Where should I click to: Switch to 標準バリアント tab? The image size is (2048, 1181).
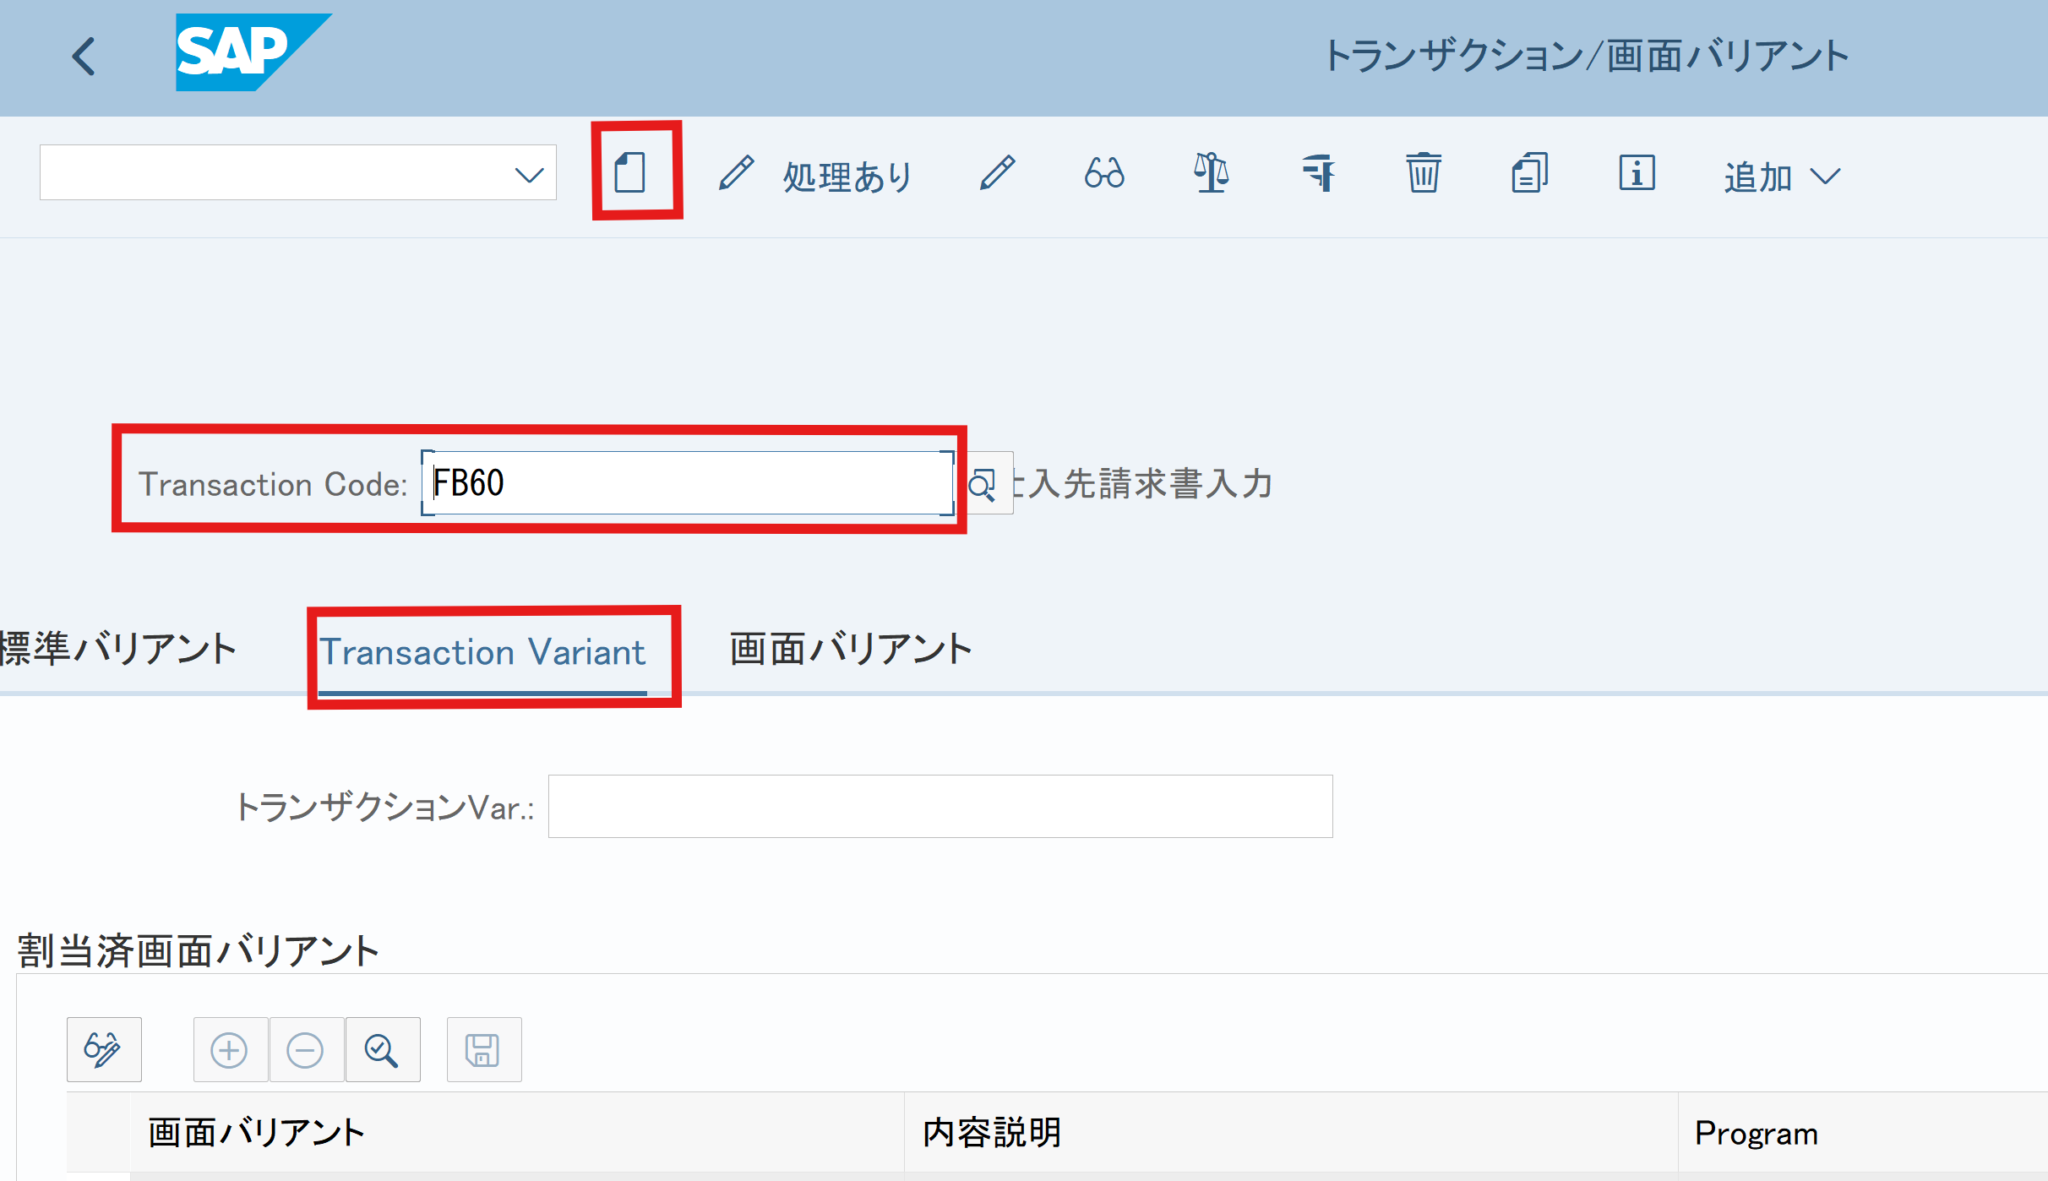(118, 649)
